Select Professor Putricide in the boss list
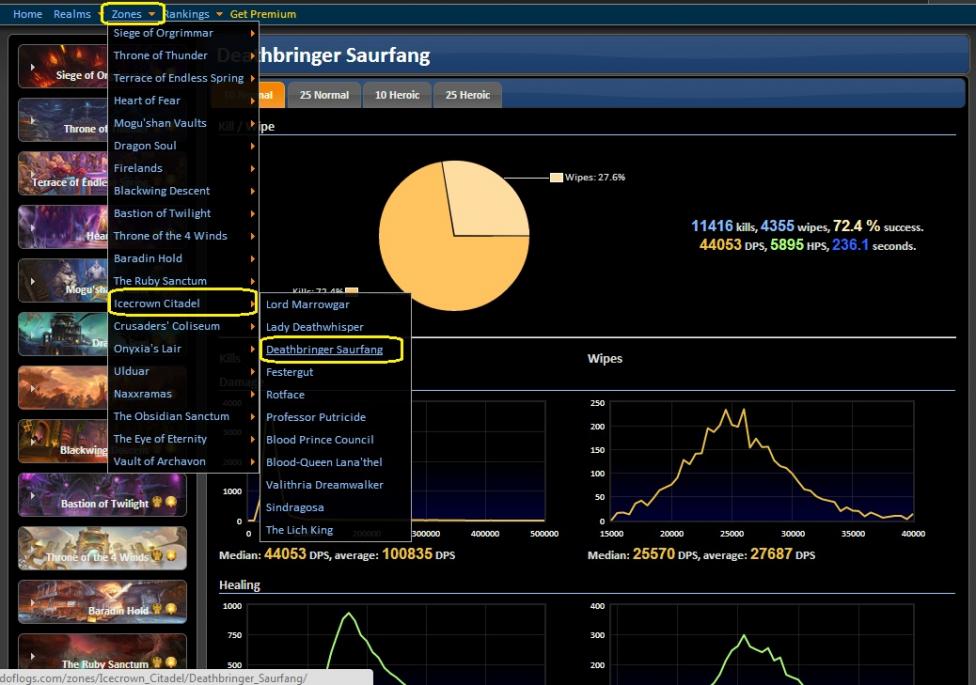This screenshot has width=976, height=685. point(315,417)
